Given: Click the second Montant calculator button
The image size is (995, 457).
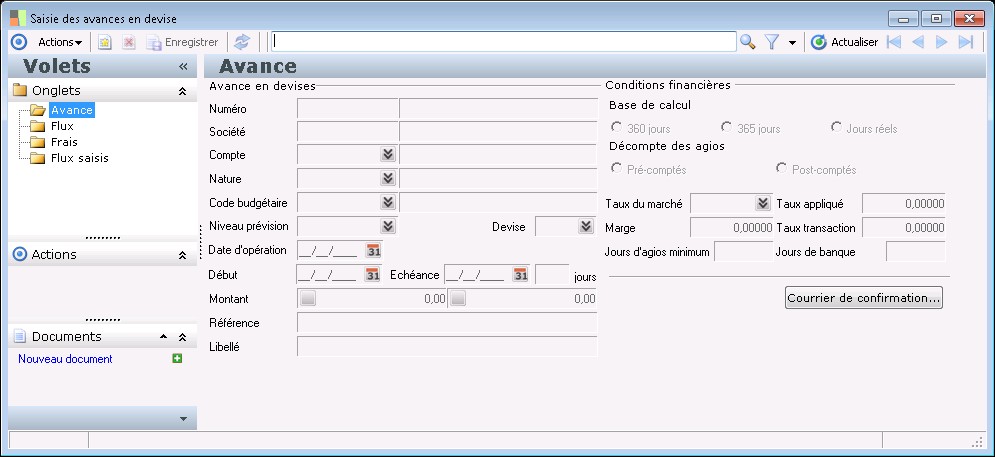Looking at the screenshot, I should (458, 298).
